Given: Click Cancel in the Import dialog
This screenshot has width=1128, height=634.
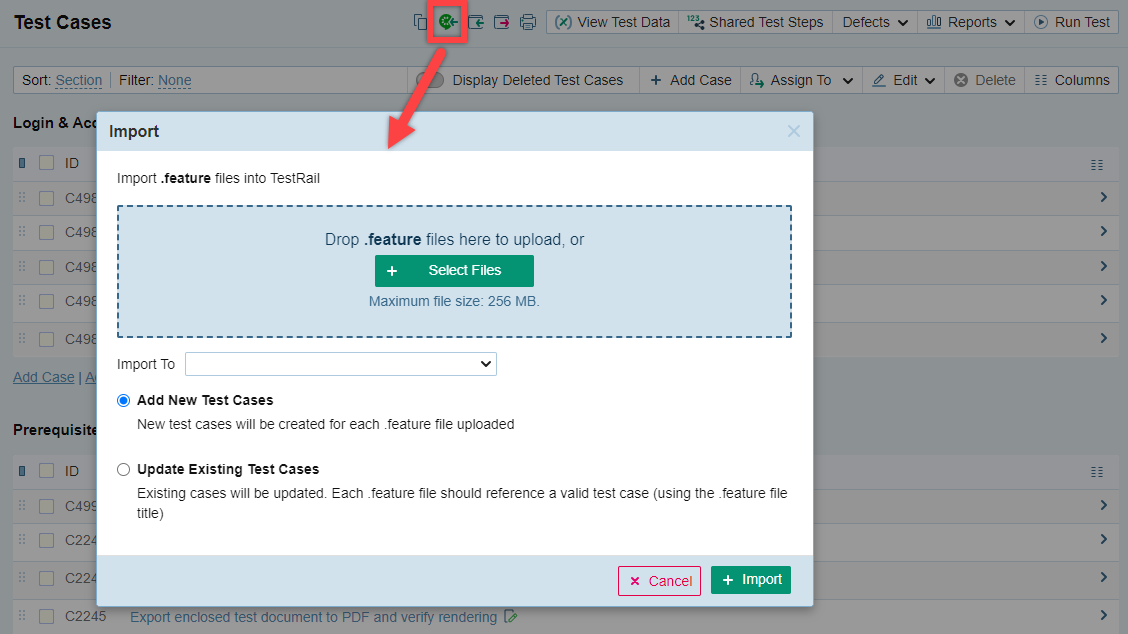Looking at the screenshot, I should click(659, 581).
